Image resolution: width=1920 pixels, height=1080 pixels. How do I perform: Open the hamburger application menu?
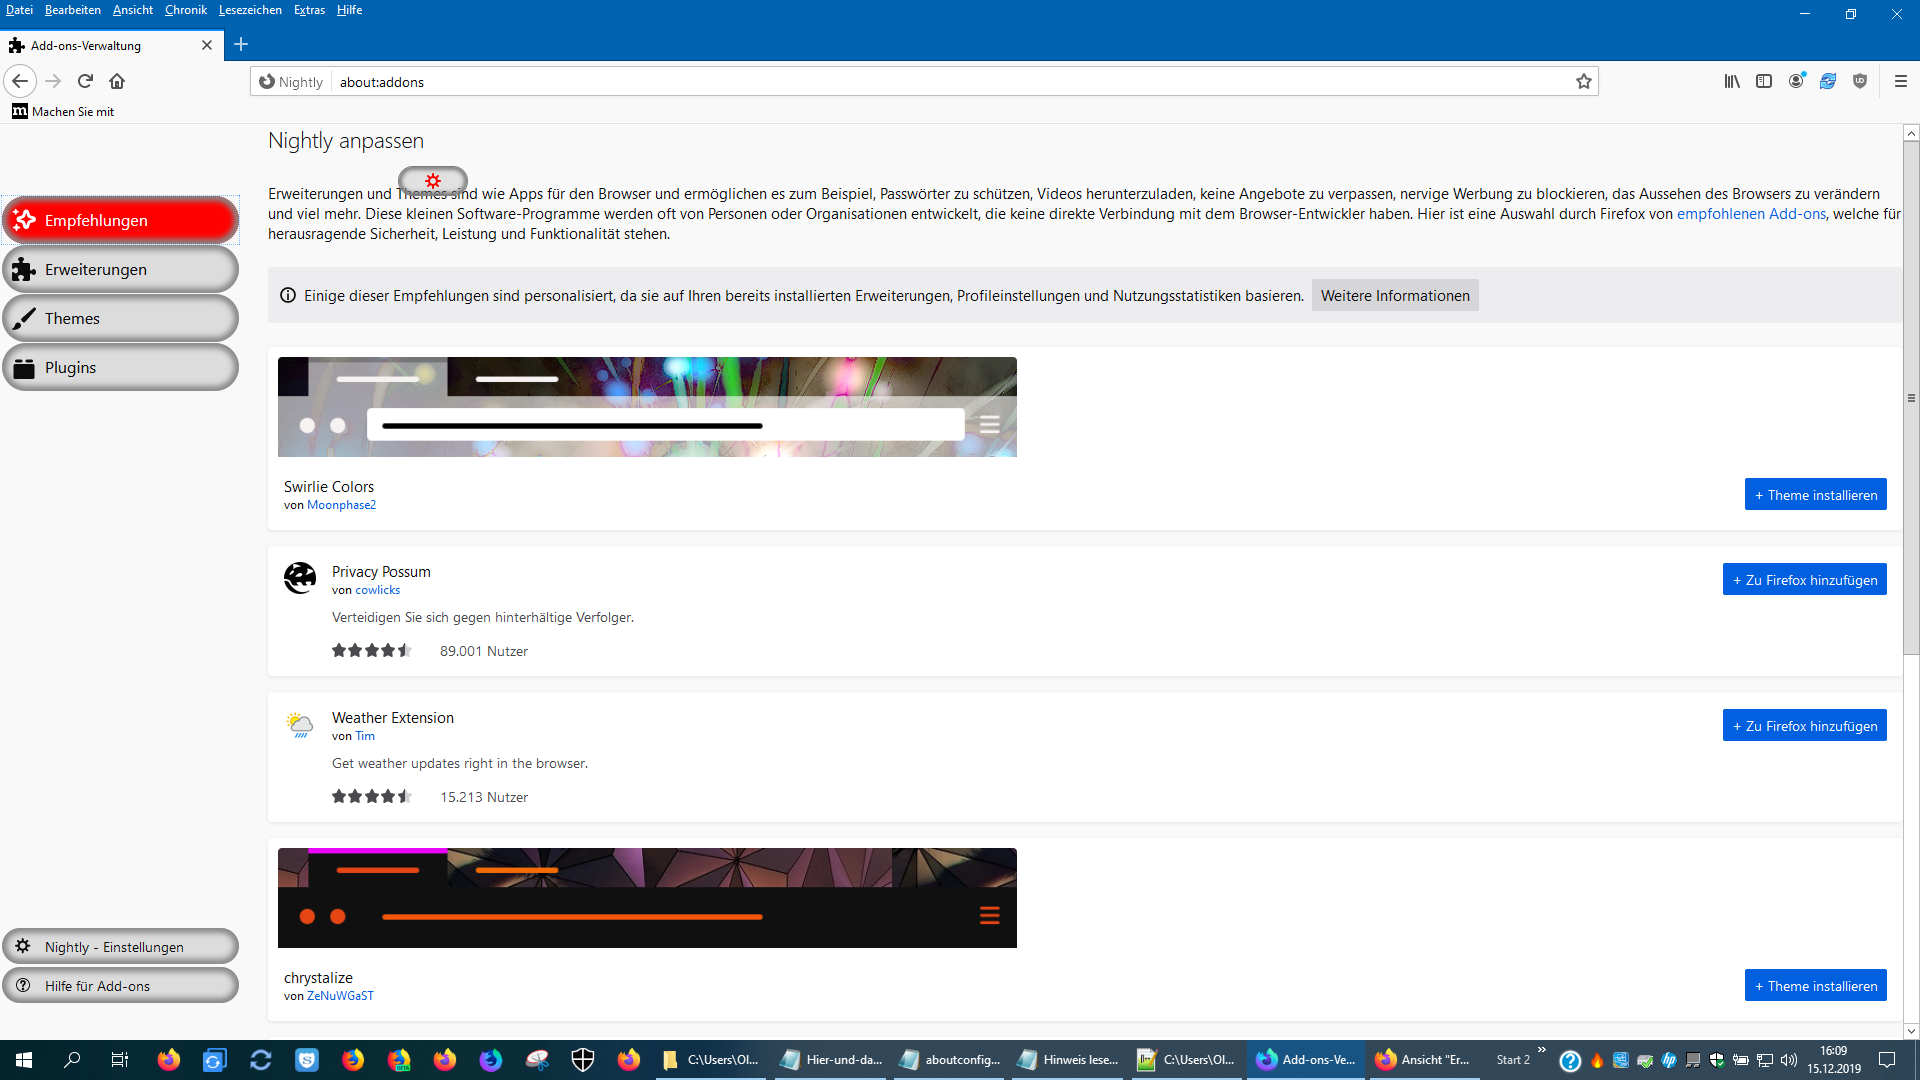point(1901,81)
